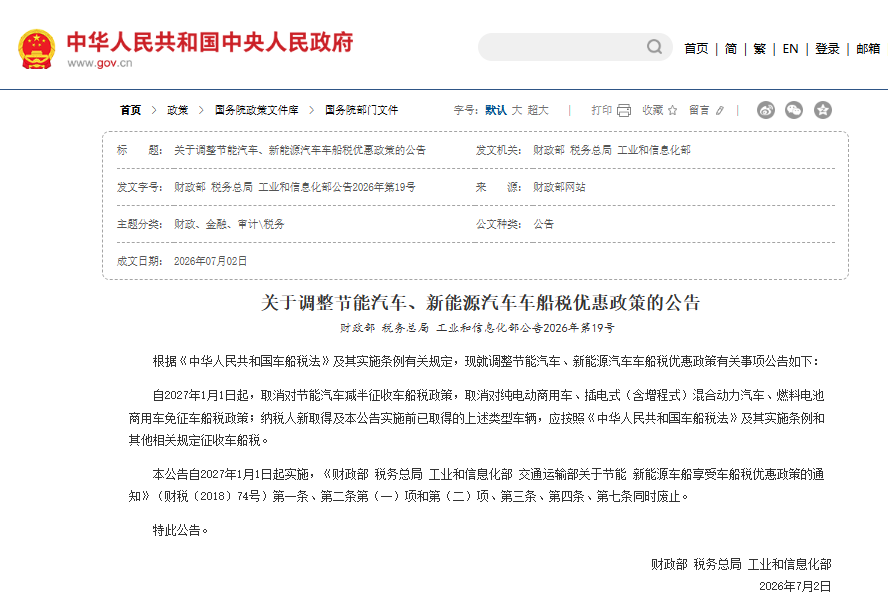Screen dimensions: 888x612
Task: Switch to Traditional Chinese 繁
Action: [x=759, y=49]
